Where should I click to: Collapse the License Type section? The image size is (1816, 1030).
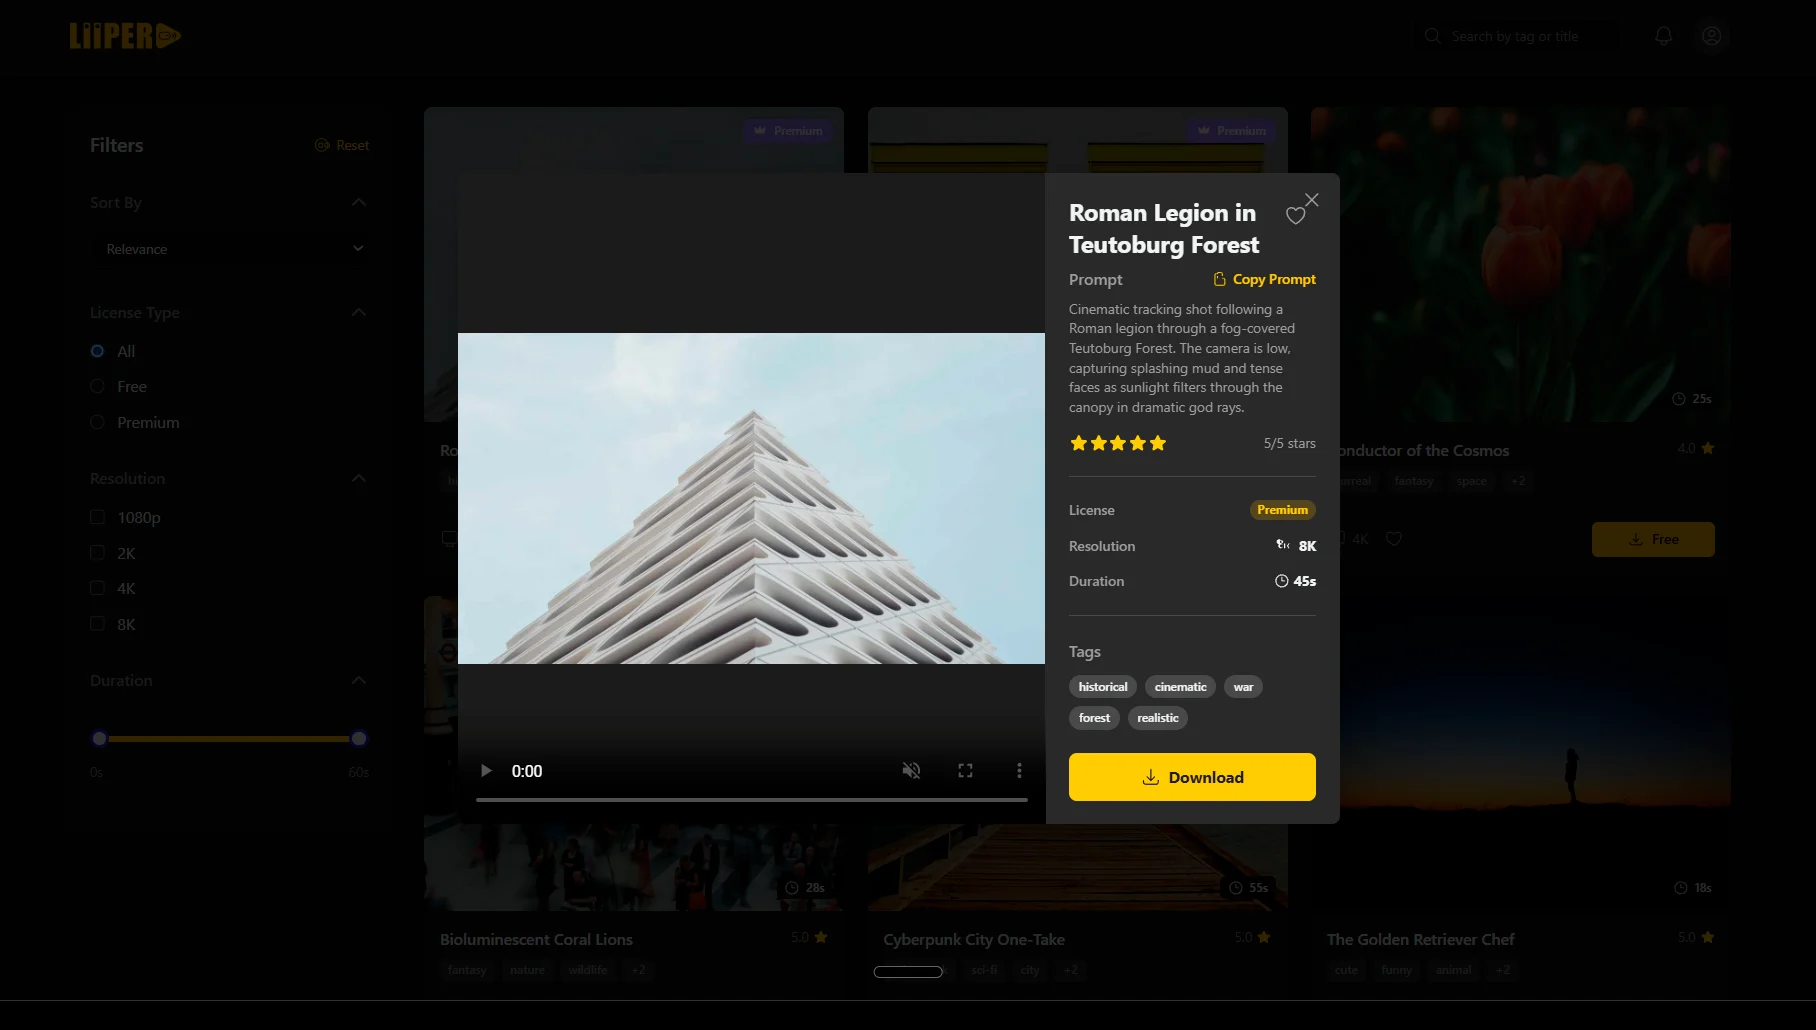click(359, 313)
